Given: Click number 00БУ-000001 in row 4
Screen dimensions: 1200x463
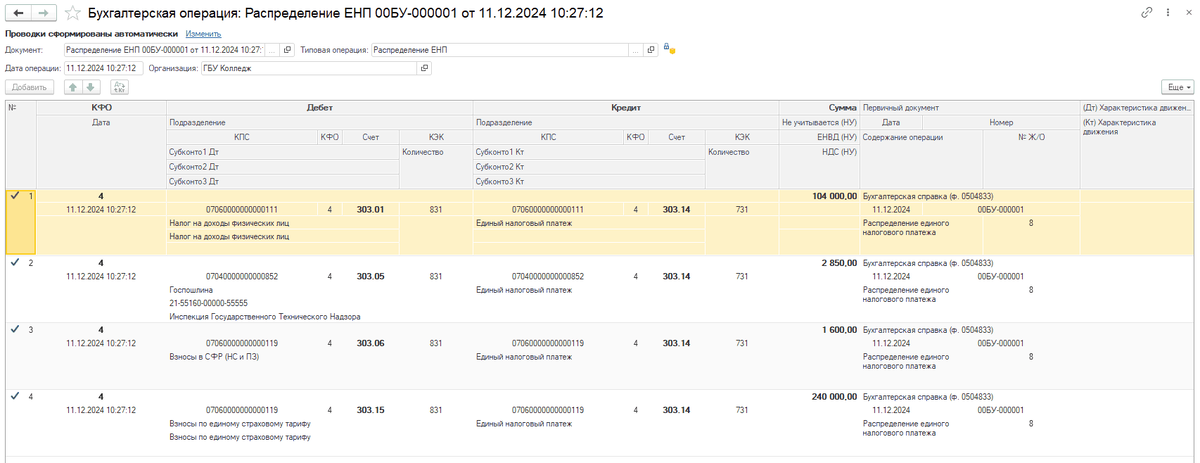Looking at the screenshot, I should click(1000, 409).
